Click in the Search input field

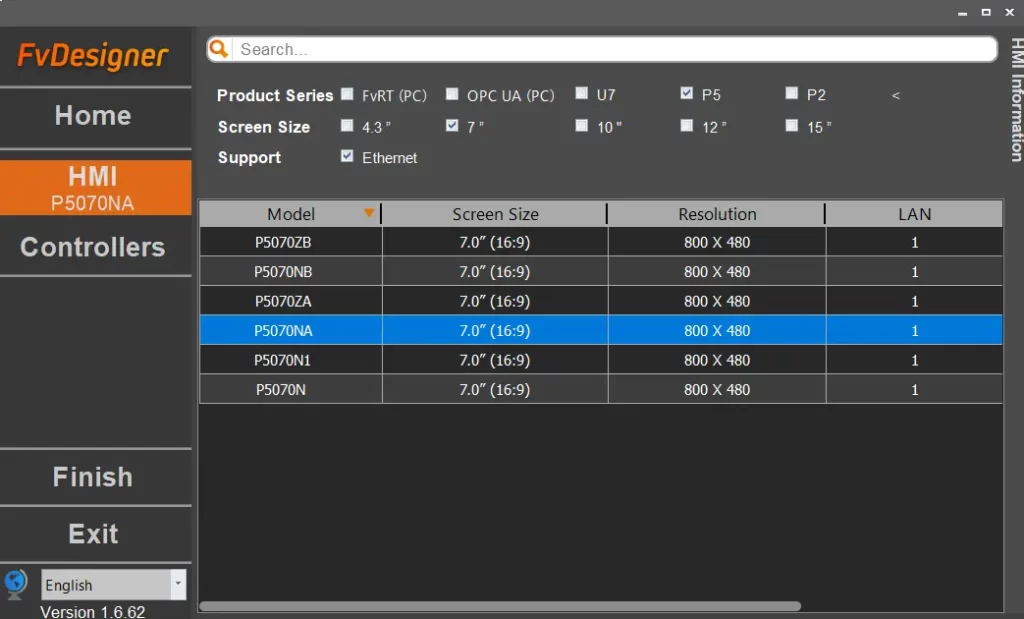610,49
